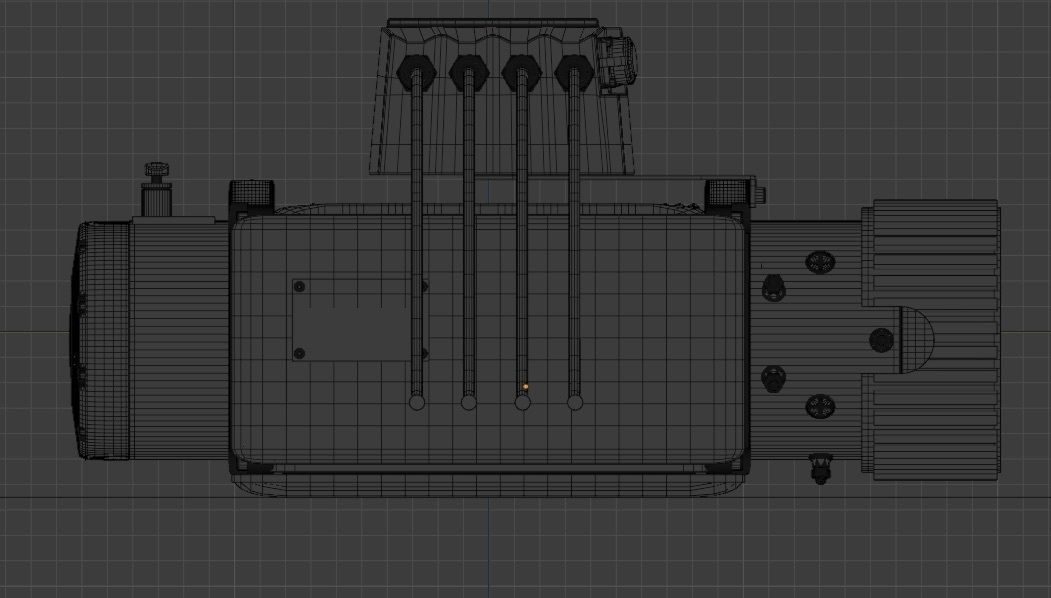Image resolution: width=1051 pixels, height=598 pixels.
Task: Select the rightmost cable's round end cap
Action: [x=575, y=402]
